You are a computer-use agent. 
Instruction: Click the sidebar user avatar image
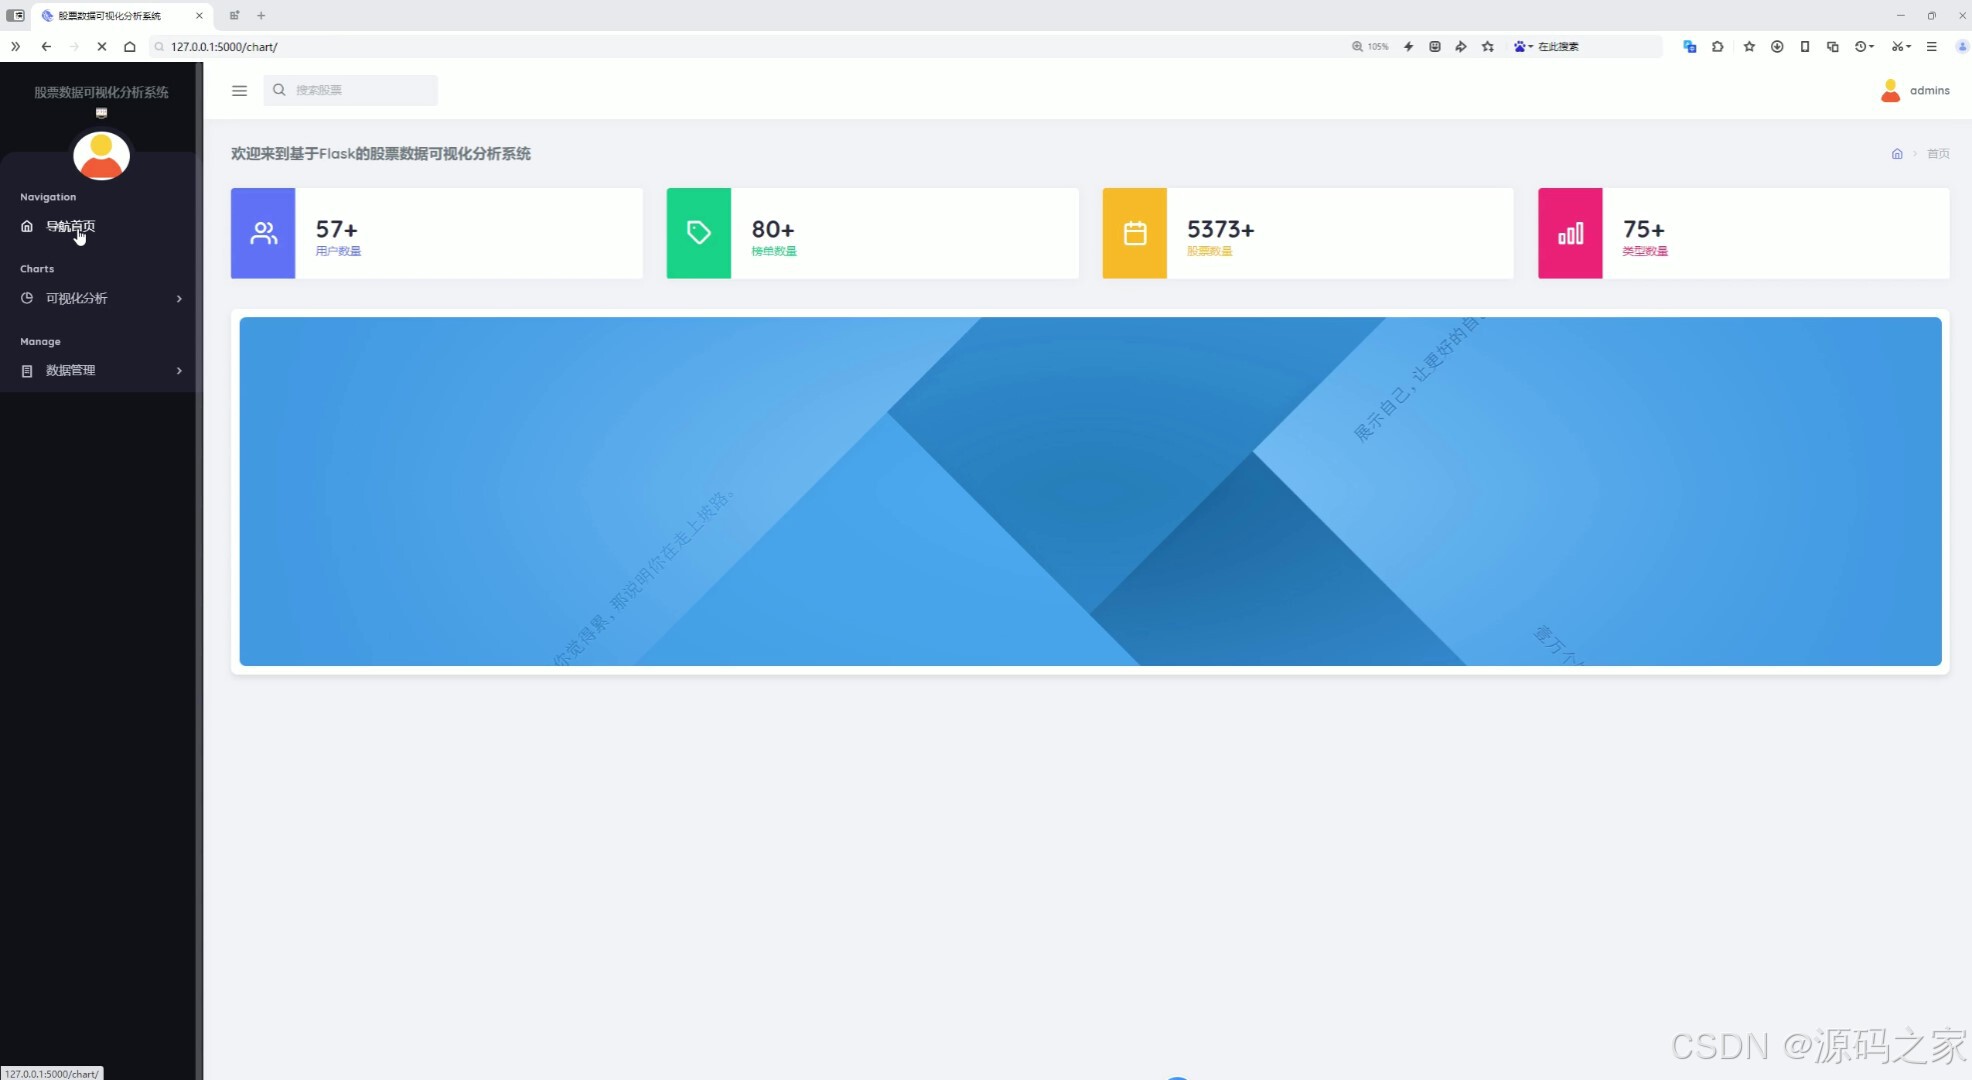101,156
